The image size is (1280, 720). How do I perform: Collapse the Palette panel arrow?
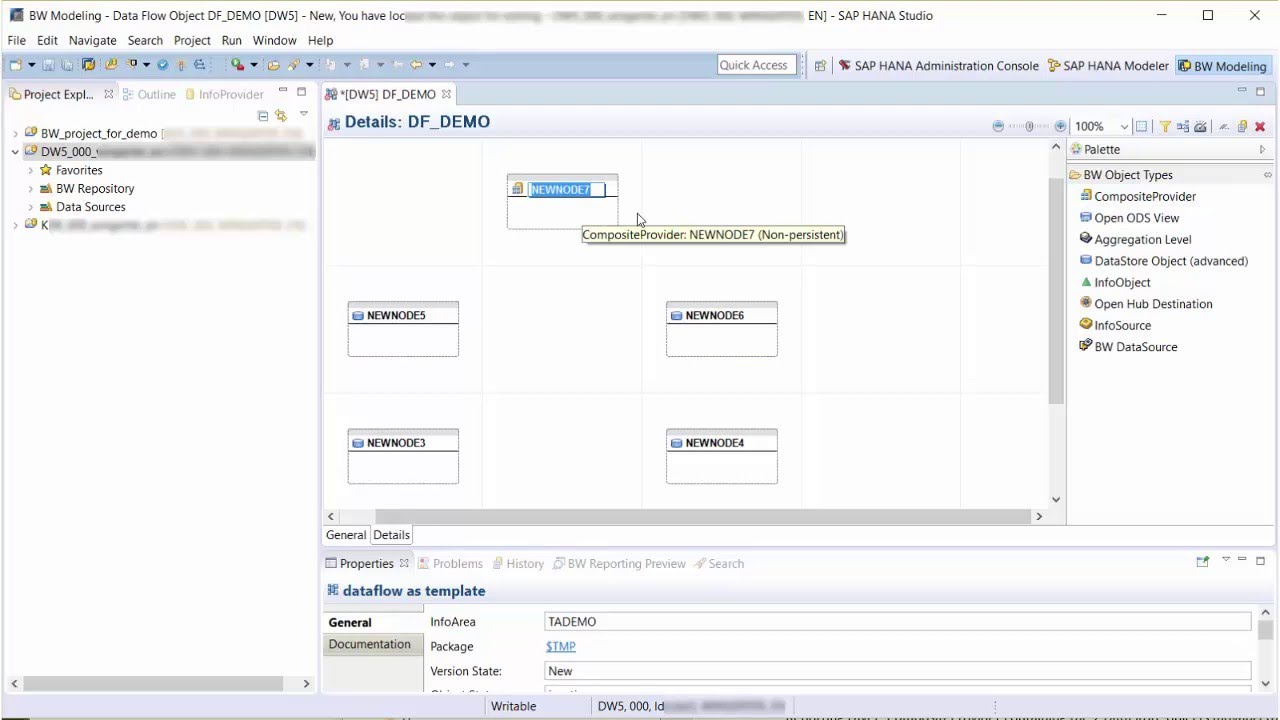1262,149
